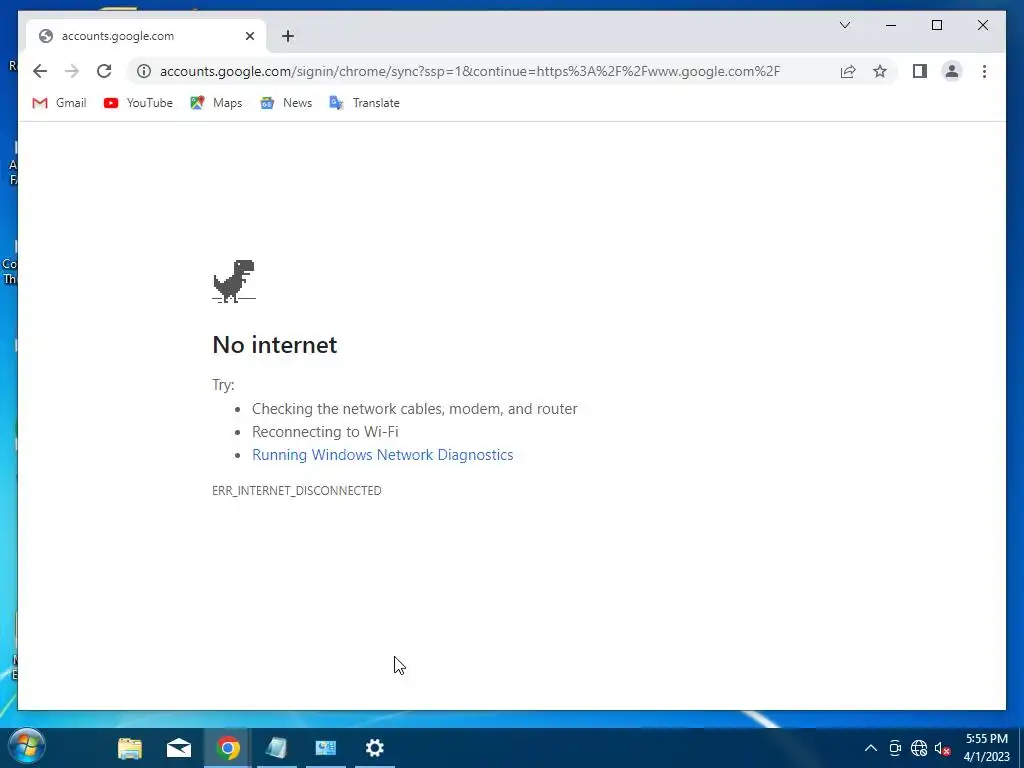This screenshot has width=1024, height=768.
Task: Select the accounts.google.com tab
Action: (146, 36)
